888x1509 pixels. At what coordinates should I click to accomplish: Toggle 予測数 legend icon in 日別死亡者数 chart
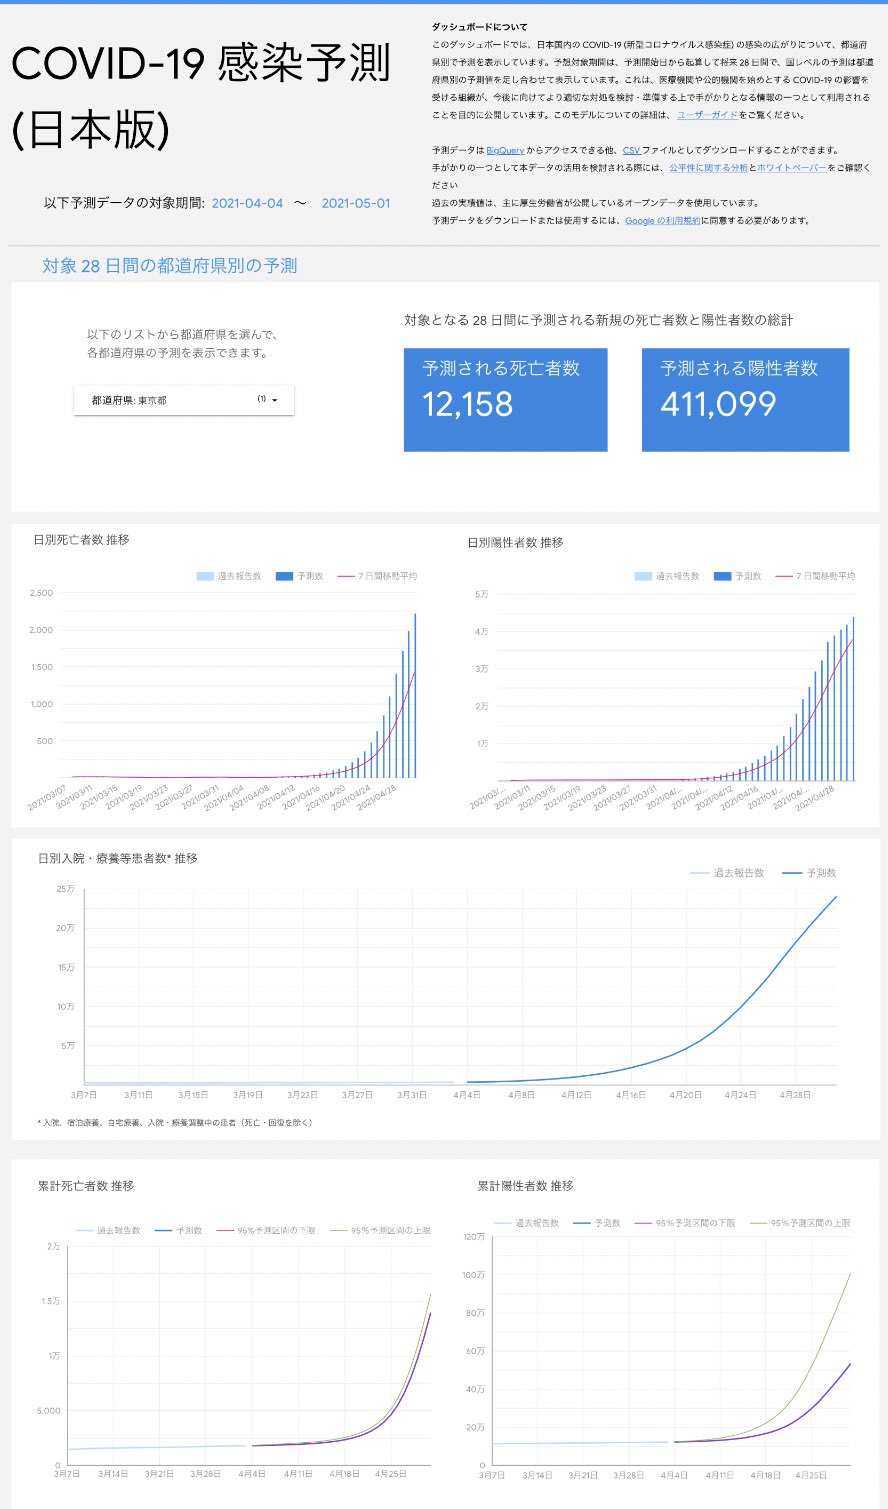coord(283,577)
